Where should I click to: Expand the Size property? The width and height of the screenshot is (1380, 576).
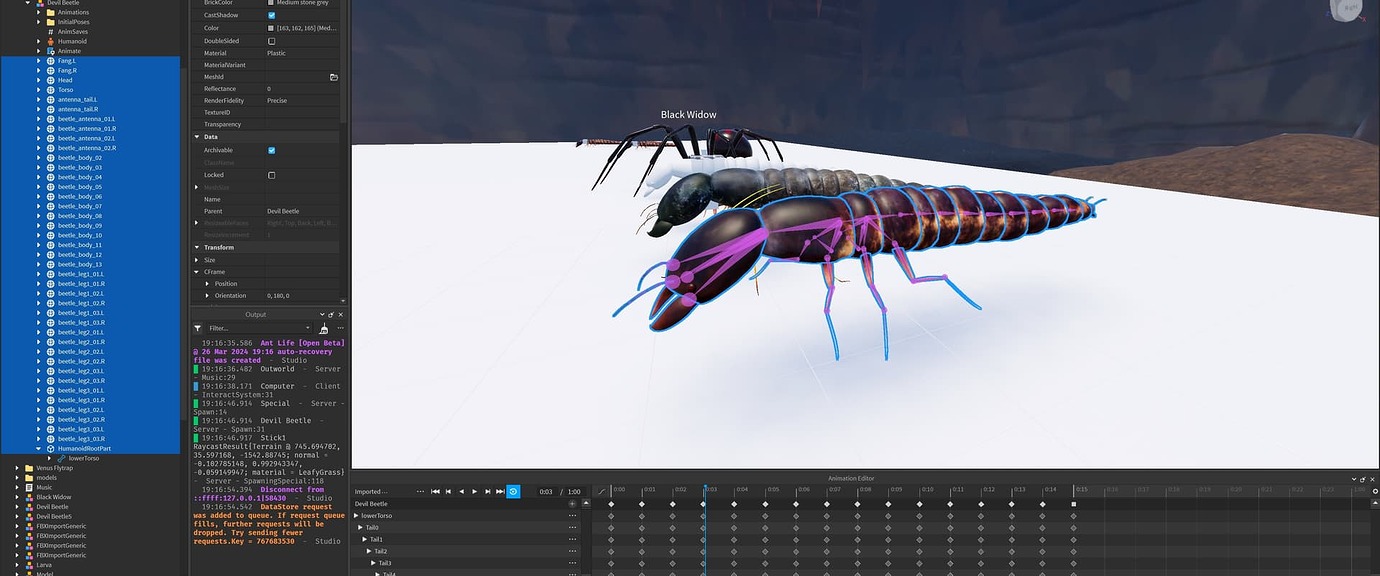pyautogui.click(x=197, y=260)
